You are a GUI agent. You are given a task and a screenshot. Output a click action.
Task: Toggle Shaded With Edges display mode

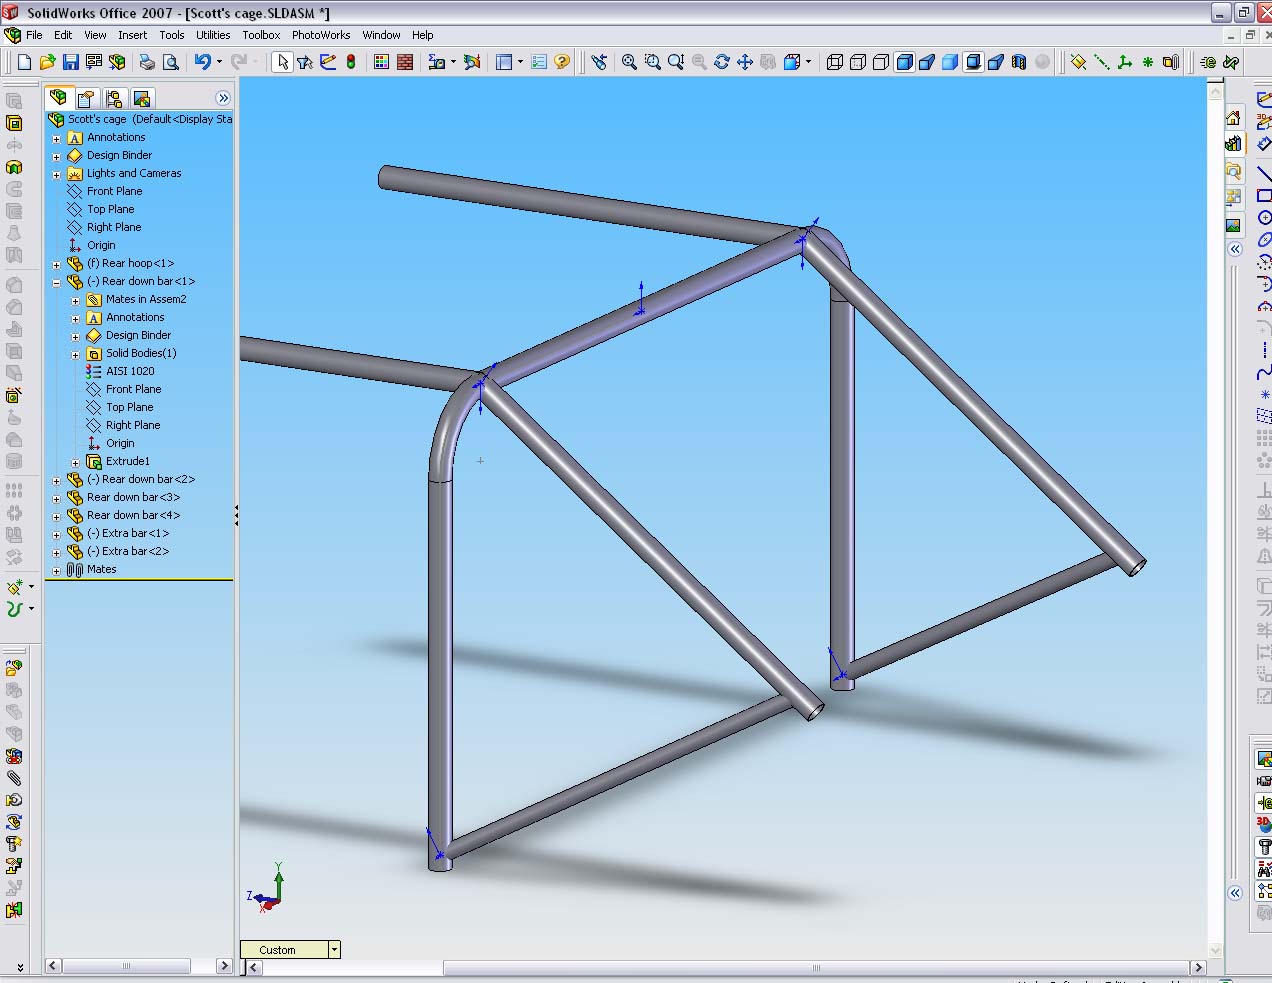click(x=904, y=62)
